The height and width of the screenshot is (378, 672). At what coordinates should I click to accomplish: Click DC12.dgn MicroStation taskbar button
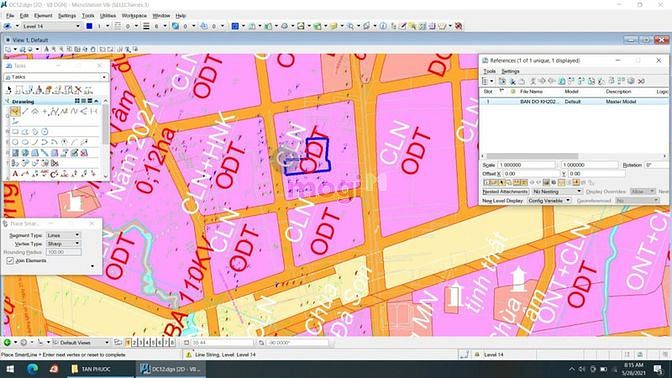pyautogui.click(x=171, y=369)
